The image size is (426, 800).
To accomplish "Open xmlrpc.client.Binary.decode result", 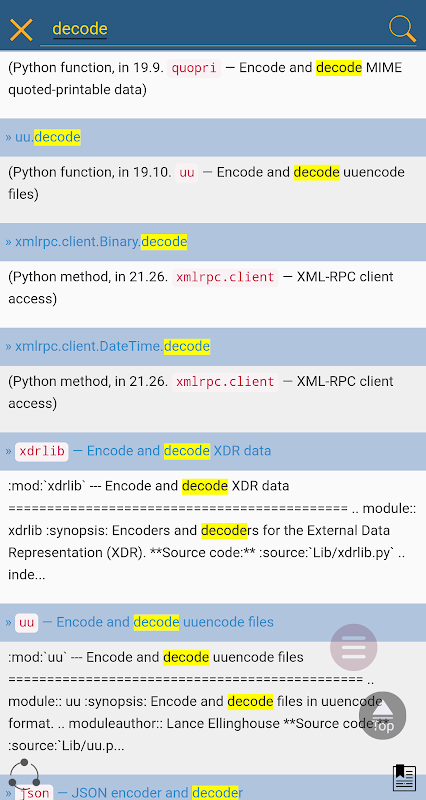I will 96,242.
